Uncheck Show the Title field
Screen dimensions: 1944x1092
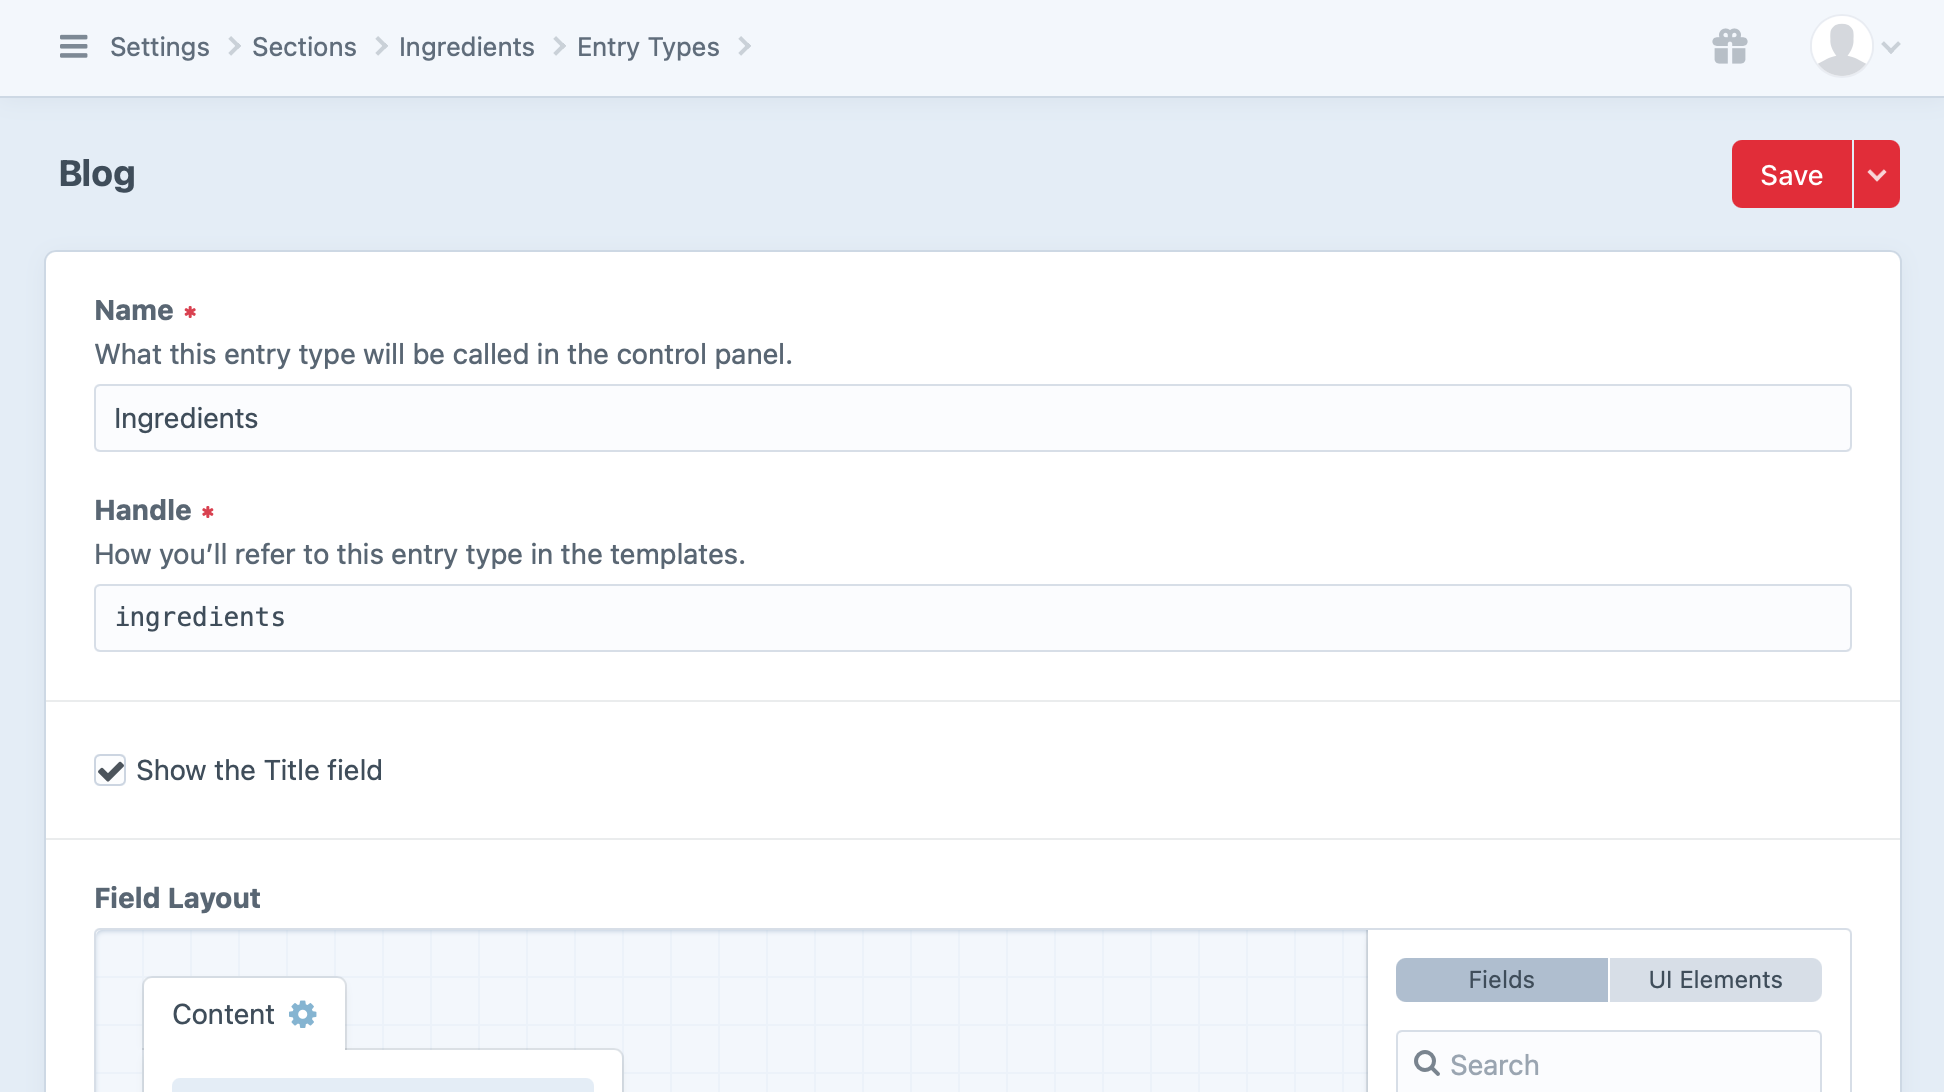[109, 770]
